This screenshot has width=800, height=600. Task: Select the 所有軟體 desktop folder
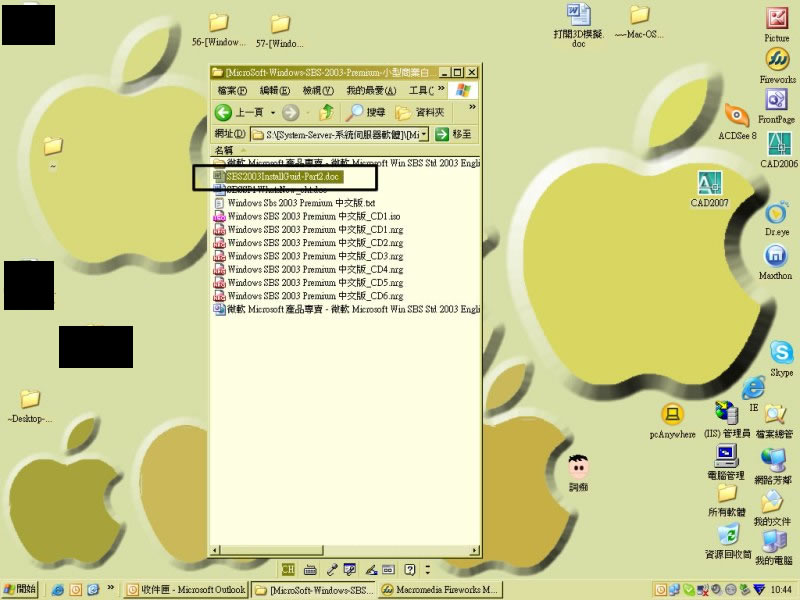pos(727,500)
